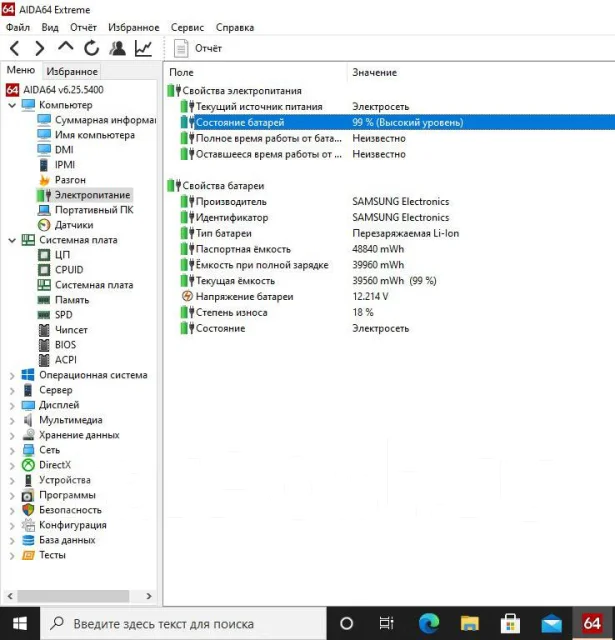Expand the Дисплей tree branch
Image resolution: width=615 pixels, height=640 pixels.
coord(12,406)
